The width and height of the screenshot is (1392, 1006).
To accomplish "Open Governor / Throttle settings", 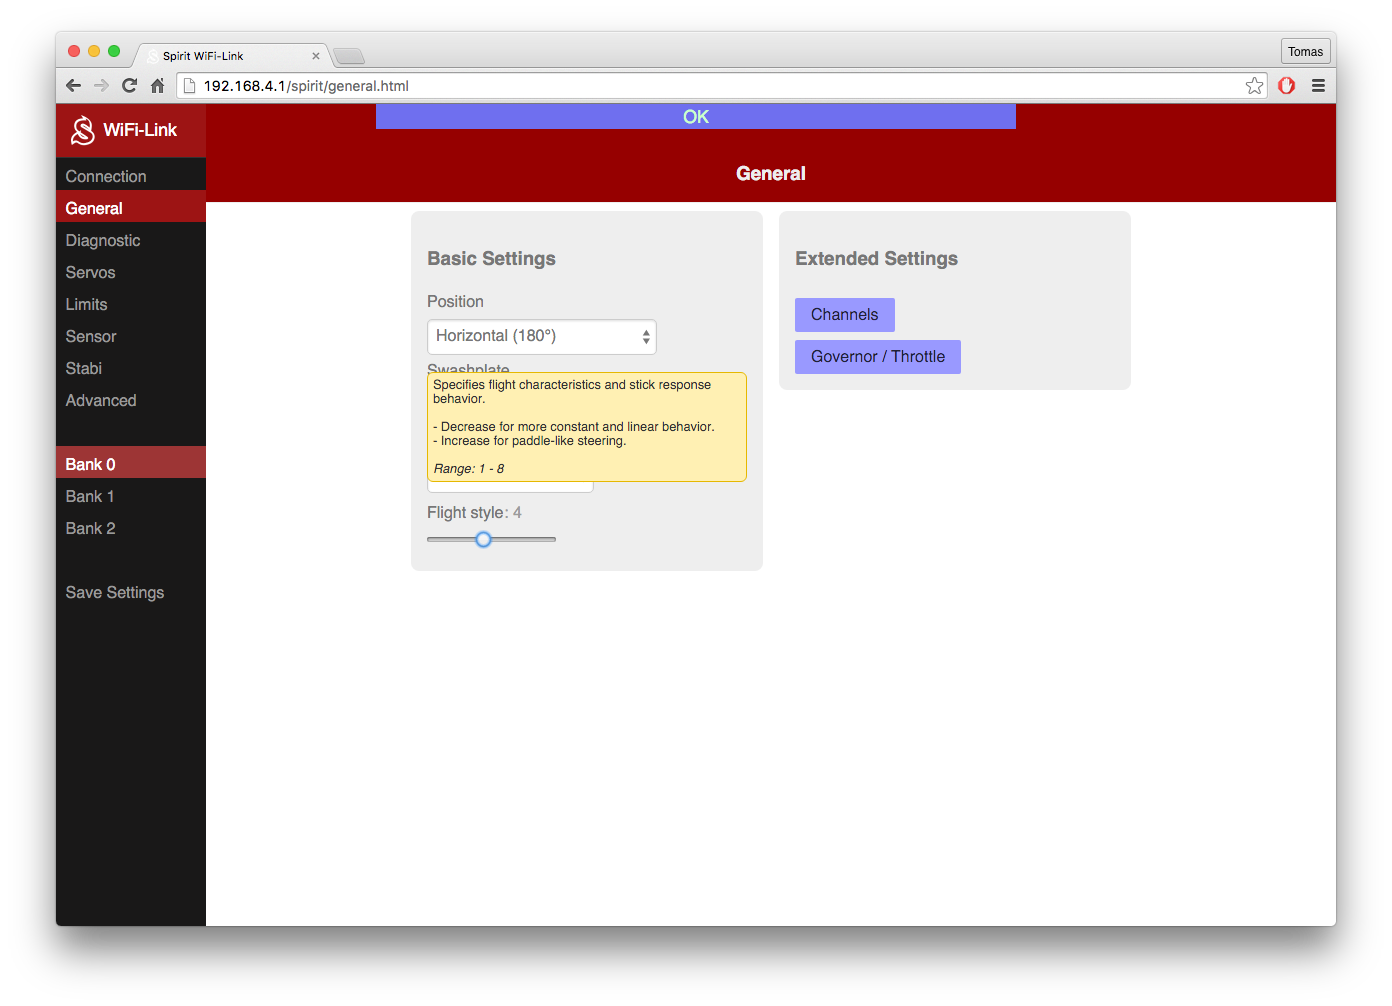I will point(877,357).
